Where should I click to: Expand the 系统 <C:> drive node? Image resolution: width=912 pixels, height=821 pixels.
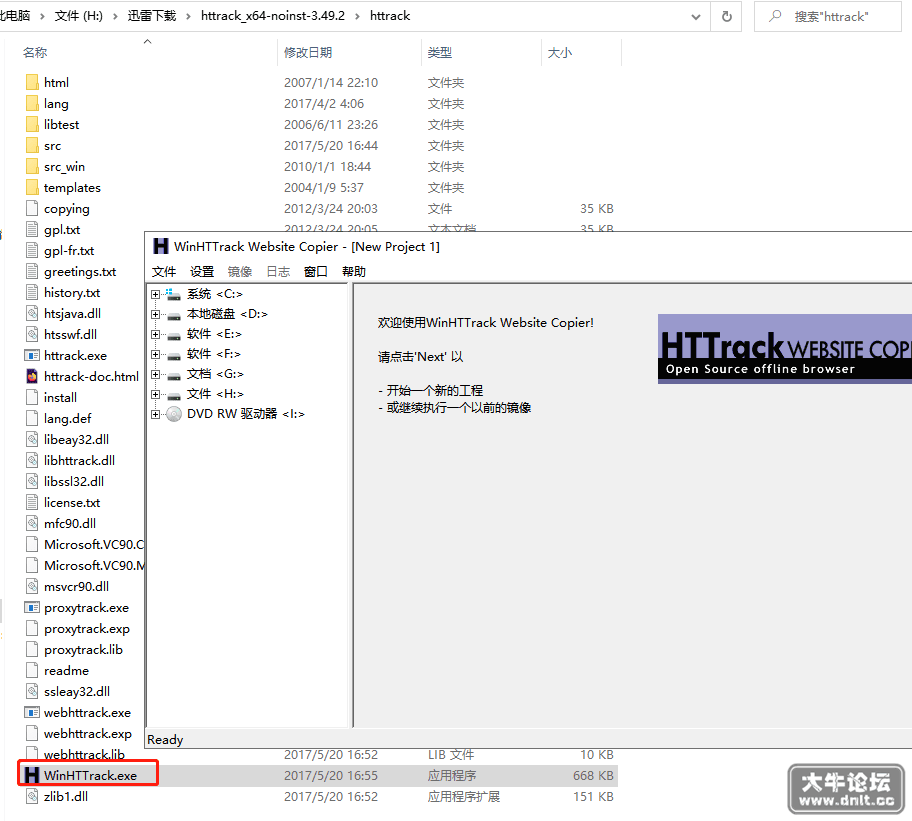tap(155, 294)
